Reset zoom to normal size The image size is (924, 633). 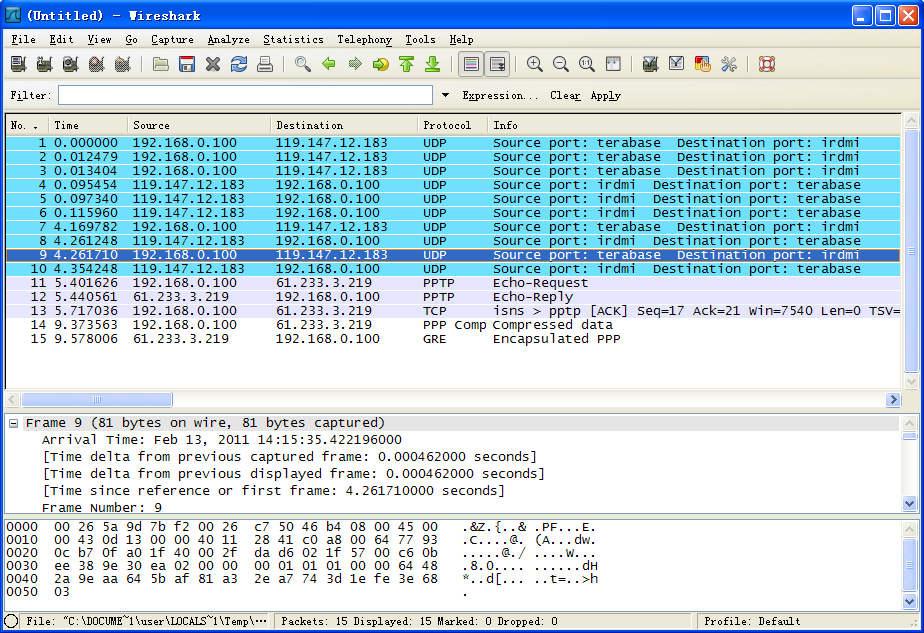(587, 64)
